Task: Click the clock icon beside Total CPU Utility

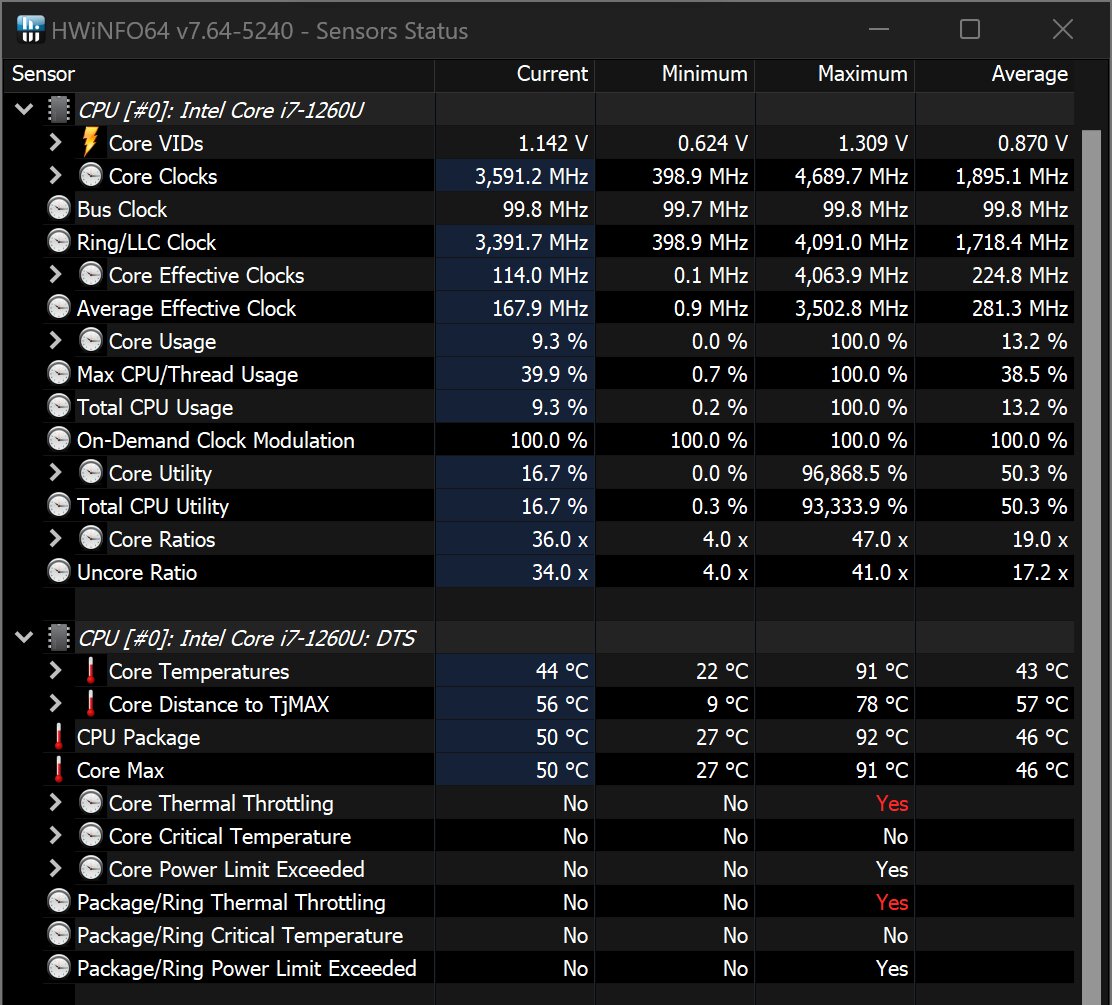Action: coord(59,506)
